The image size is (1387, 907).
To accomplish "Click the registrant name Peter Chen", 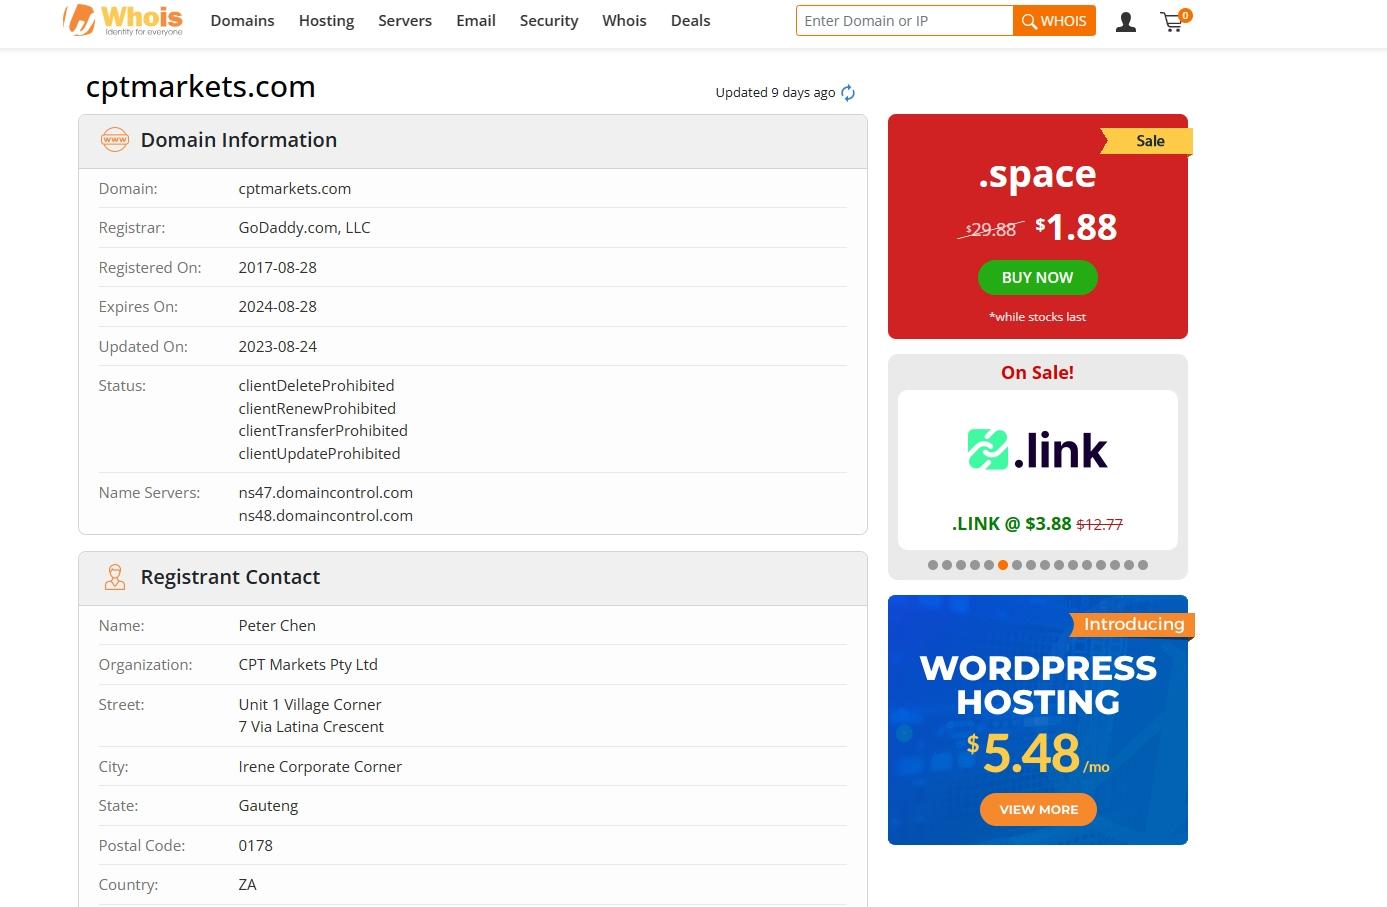I will pos(277,626).
